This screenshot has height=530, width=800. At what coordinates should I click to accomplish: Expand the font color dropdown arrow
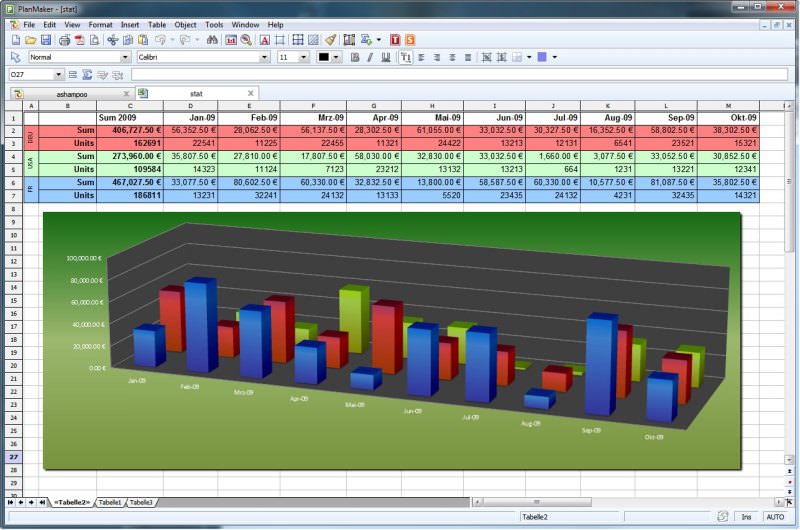coord(336,57)
